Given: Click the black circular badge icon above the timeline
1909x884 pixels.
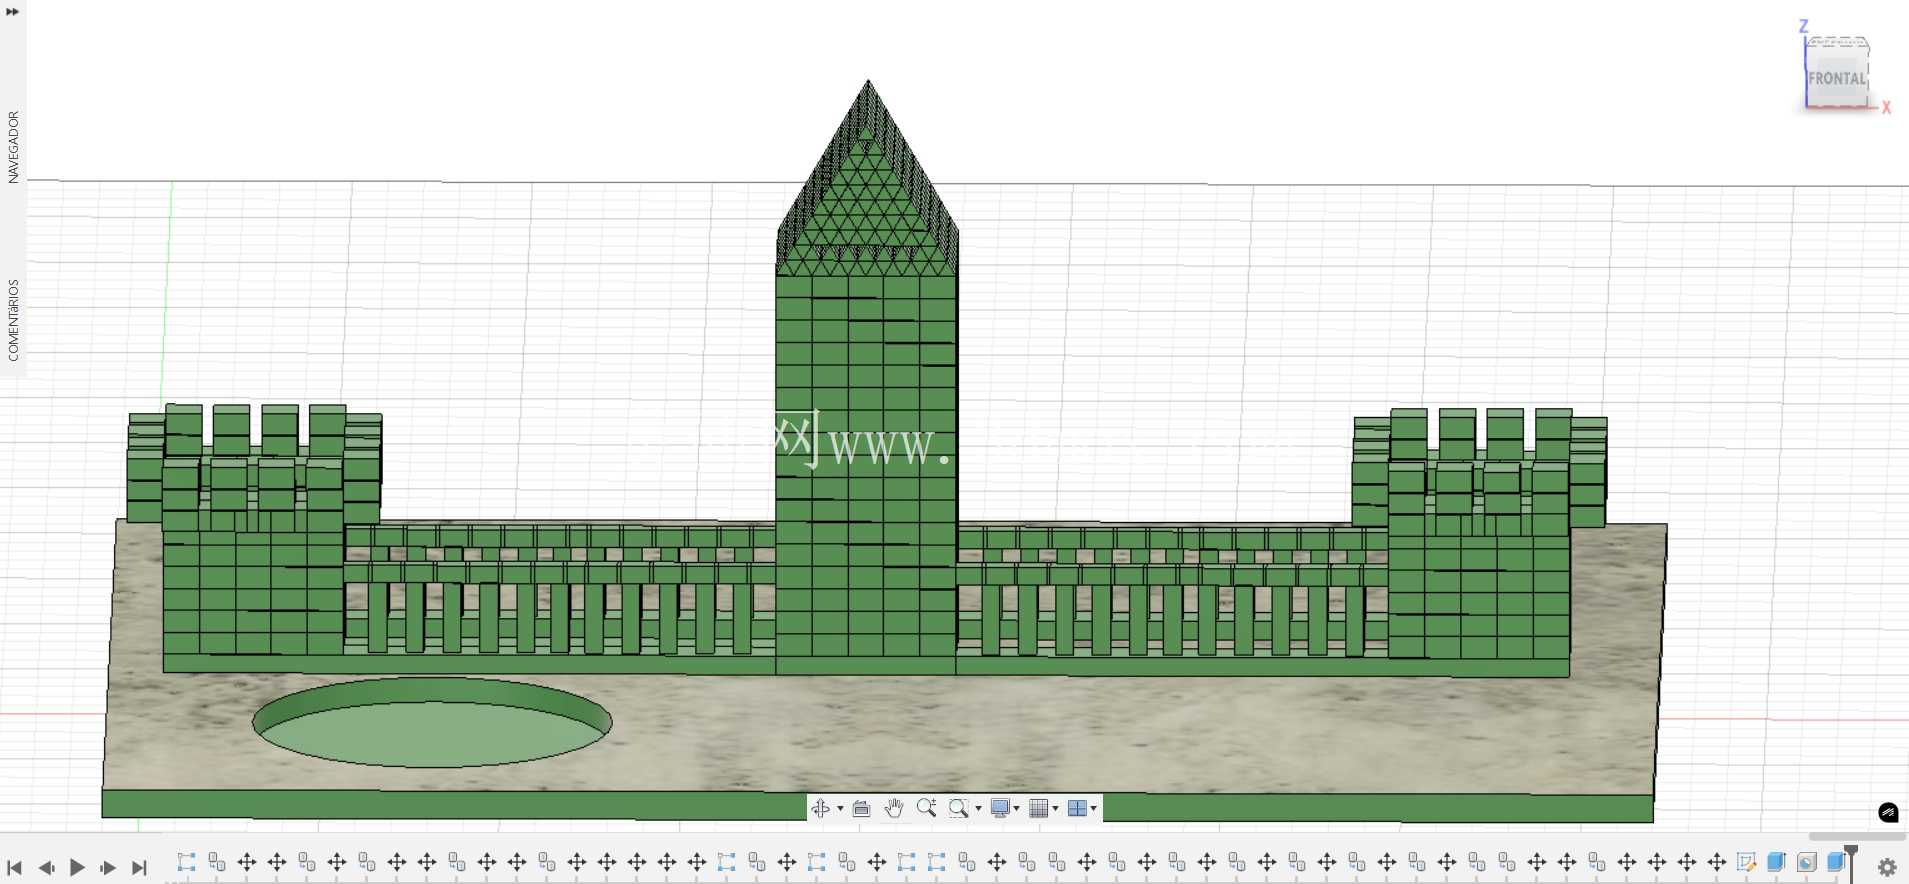Looking at the screenshot, I should (1888, 812).
